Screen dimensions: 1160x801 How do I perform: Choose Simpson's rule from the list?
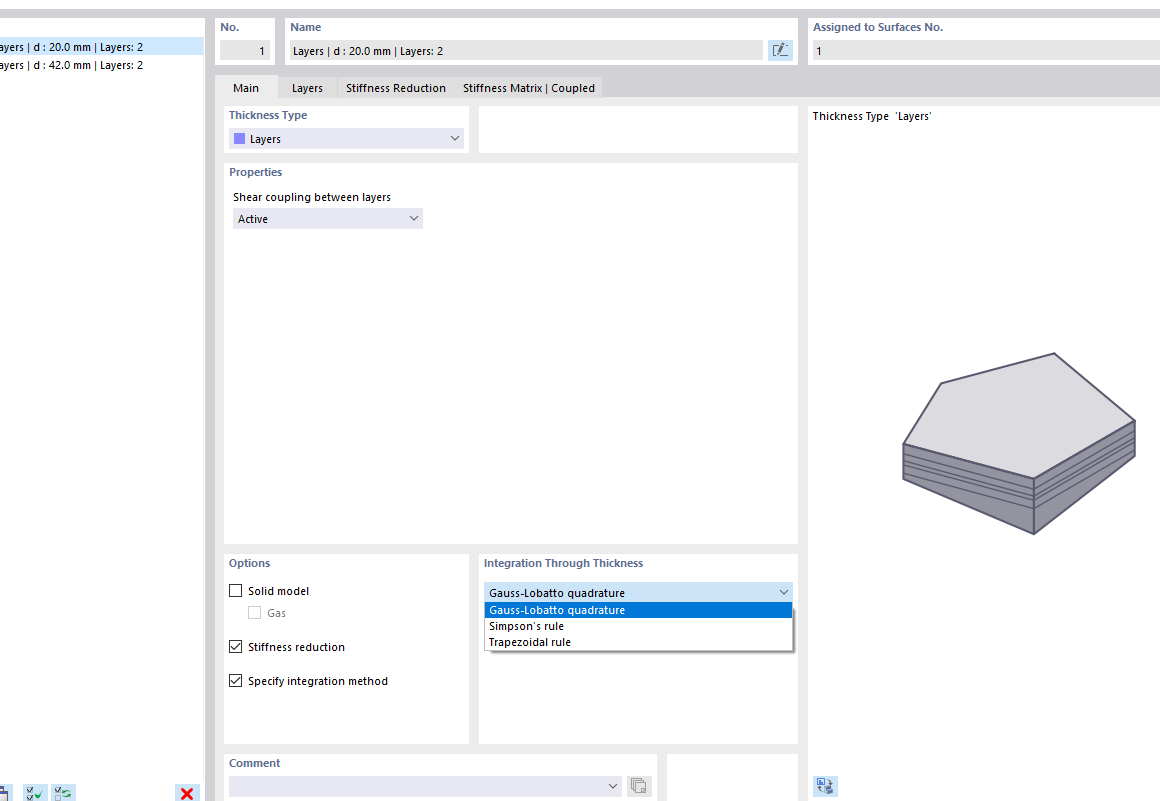[638, 626]
